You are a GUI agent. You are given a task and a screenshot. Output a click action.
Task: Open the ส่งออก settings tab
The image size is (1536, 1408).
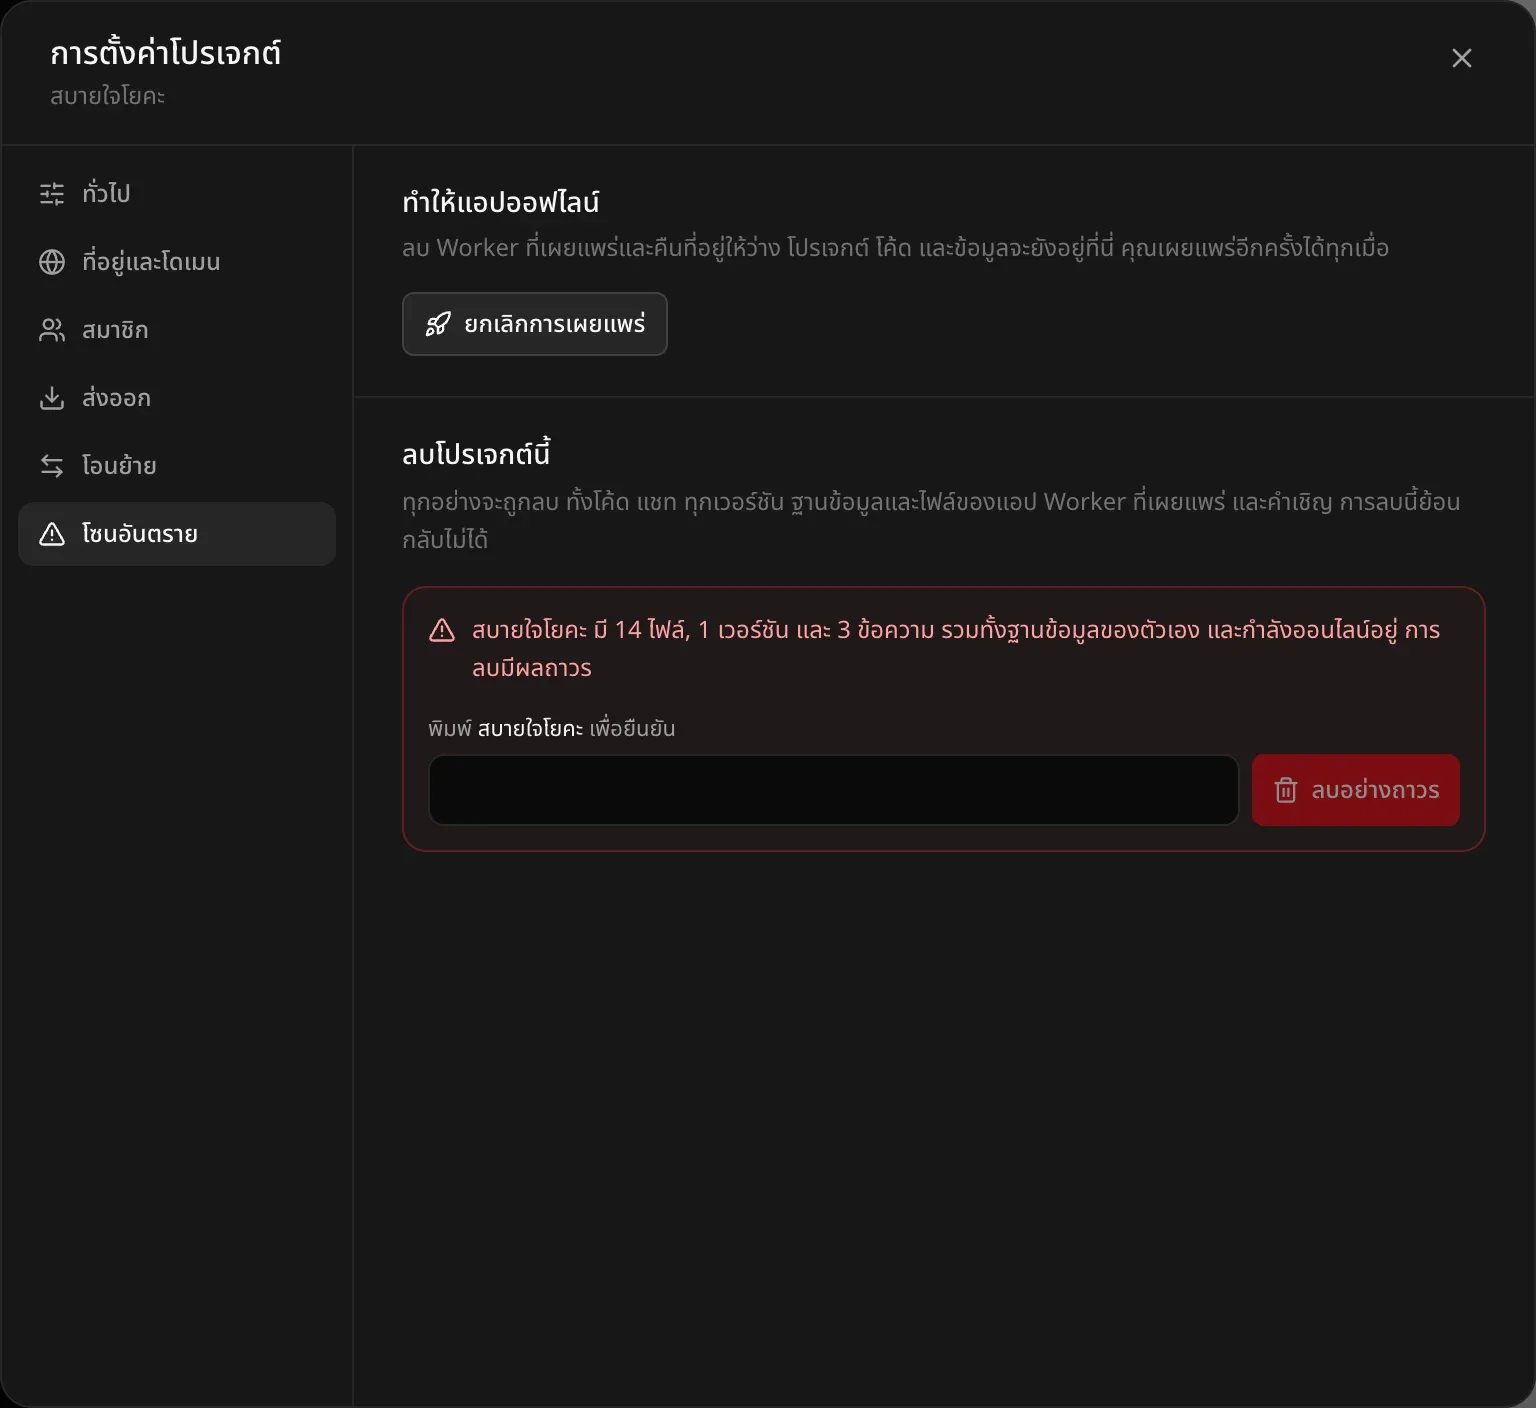pyautogui.click(x=177, y=398)
